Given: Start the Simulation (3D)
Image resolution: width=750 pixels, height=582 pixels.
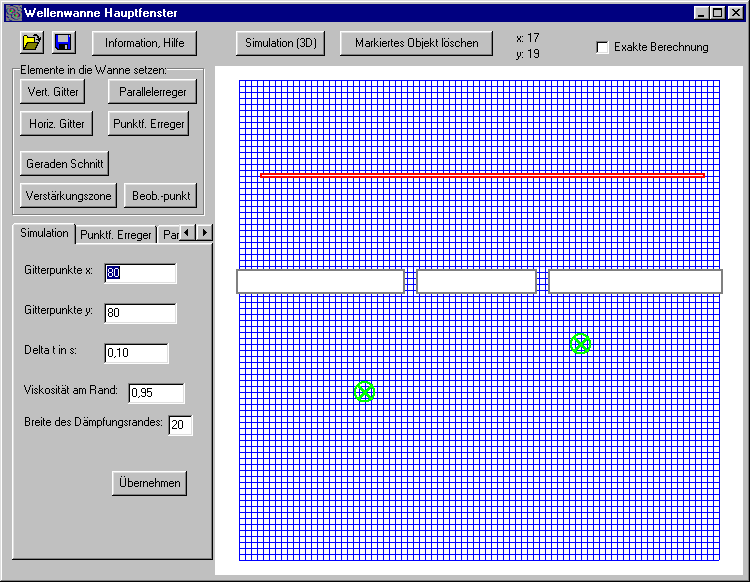Looking at the screenshot, I should tap(280, 43).
